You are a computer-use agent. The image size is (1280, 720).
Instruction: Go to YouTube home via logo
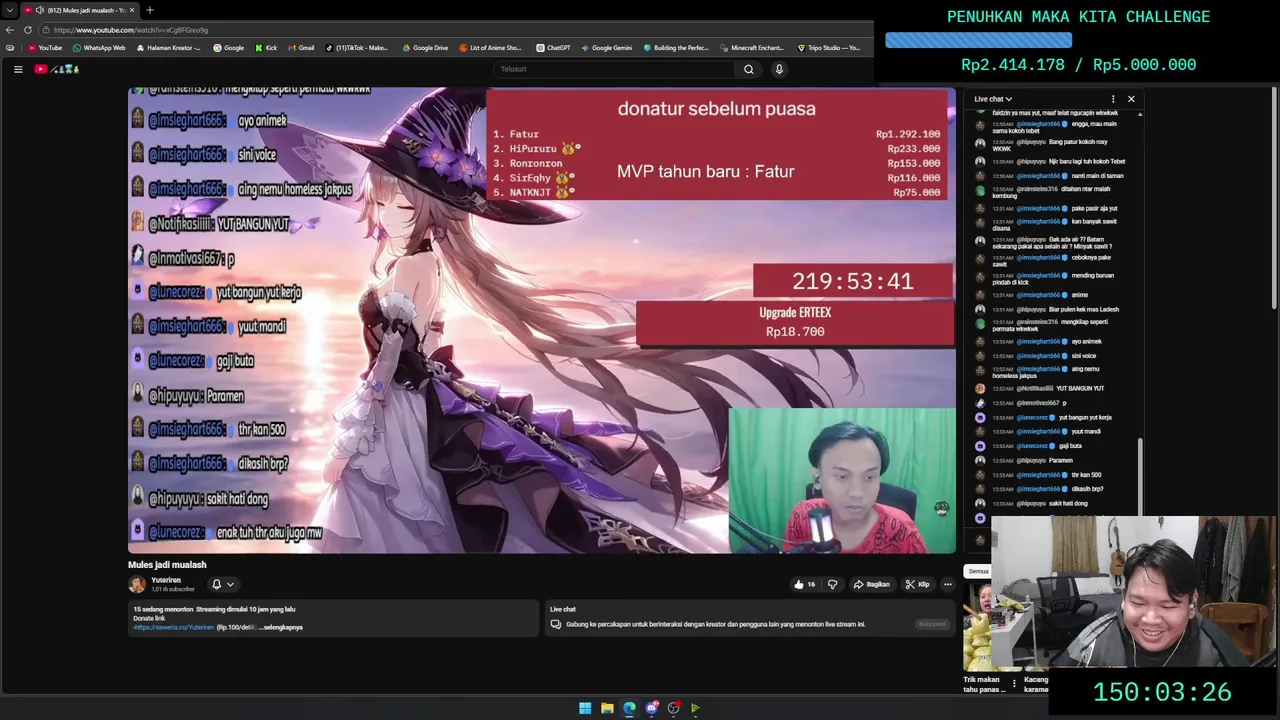tap(56, 69)
